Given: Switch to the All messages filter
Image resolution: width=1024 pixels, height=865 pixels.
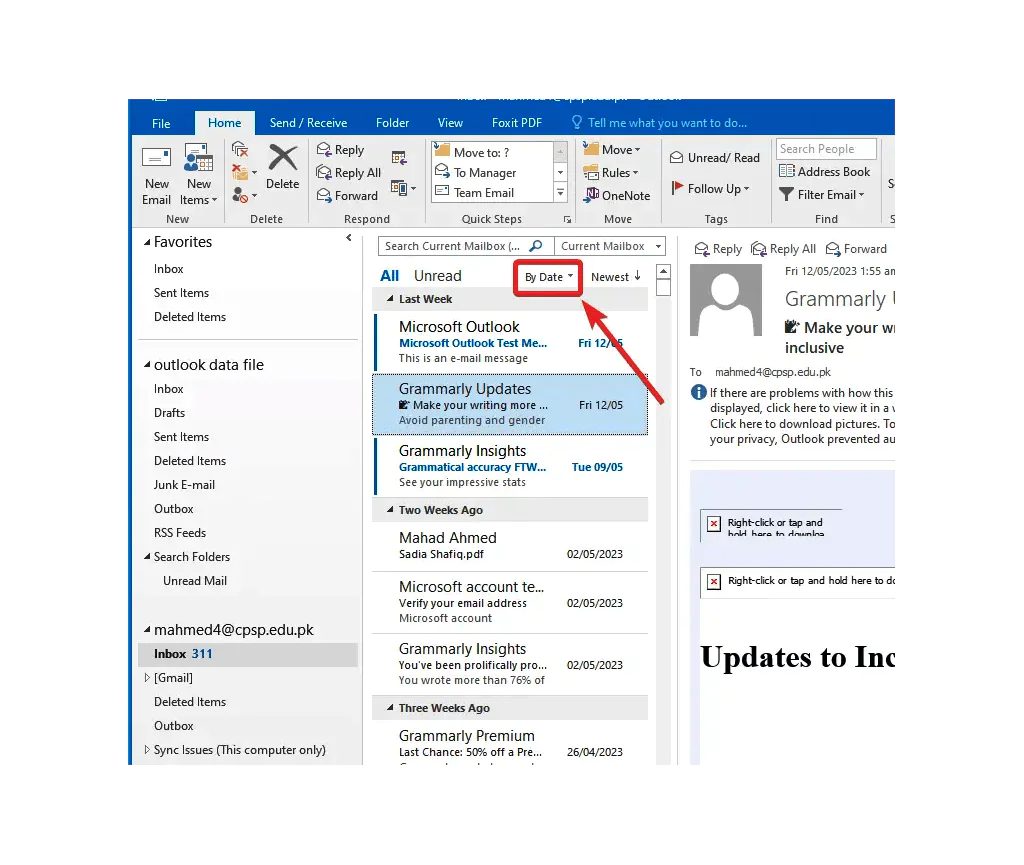Looking at the screenshot, I should coord(390,275).
